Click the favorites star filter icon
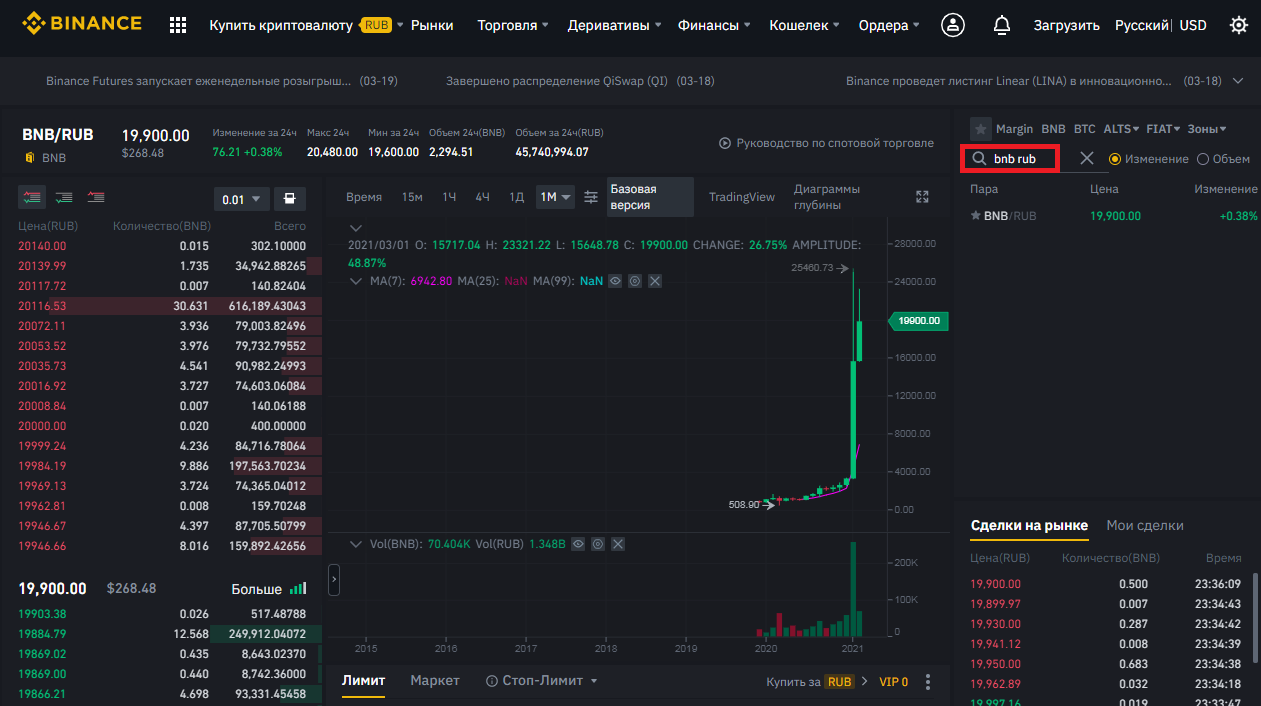This screenshot has width=1261, height=706. click(981, 129)
